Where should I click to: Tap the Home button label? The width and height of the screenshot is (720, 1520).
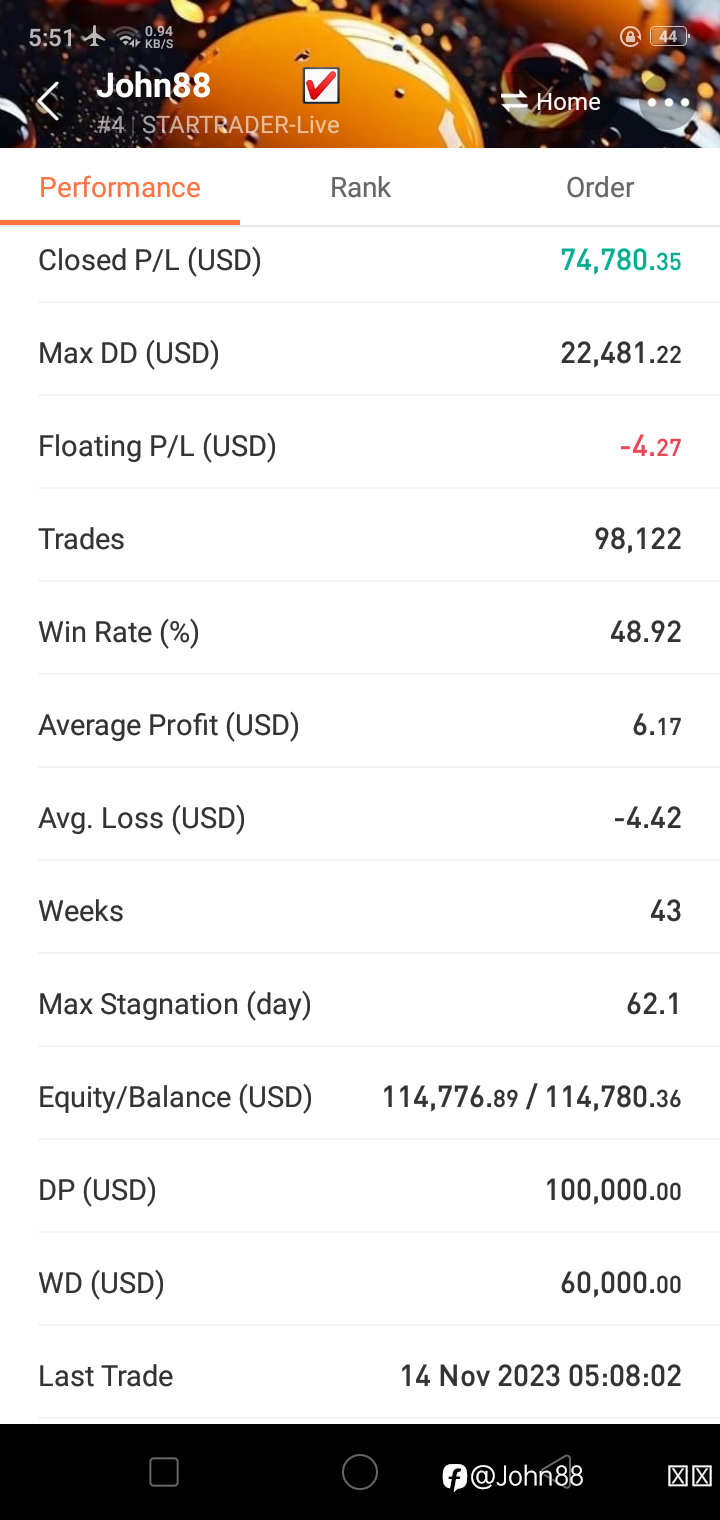point(568,101)
